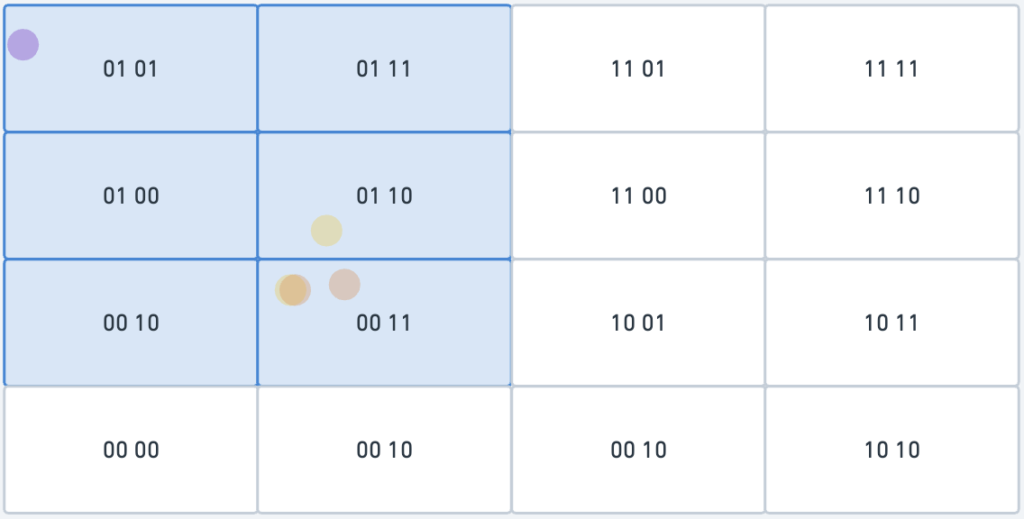Select the 10 01 cell
The height and width of the screenshot is (519, 1024).
(x=638, y=322)
